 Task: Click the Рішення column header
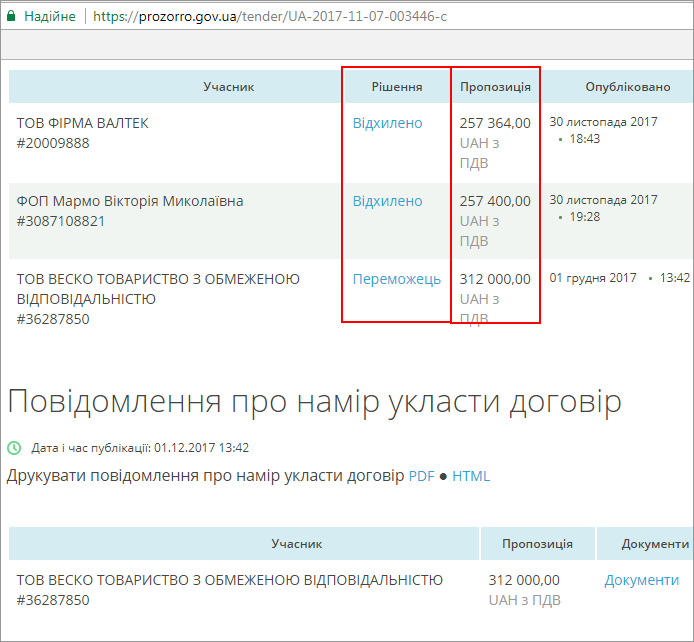(x=397, y=87)
